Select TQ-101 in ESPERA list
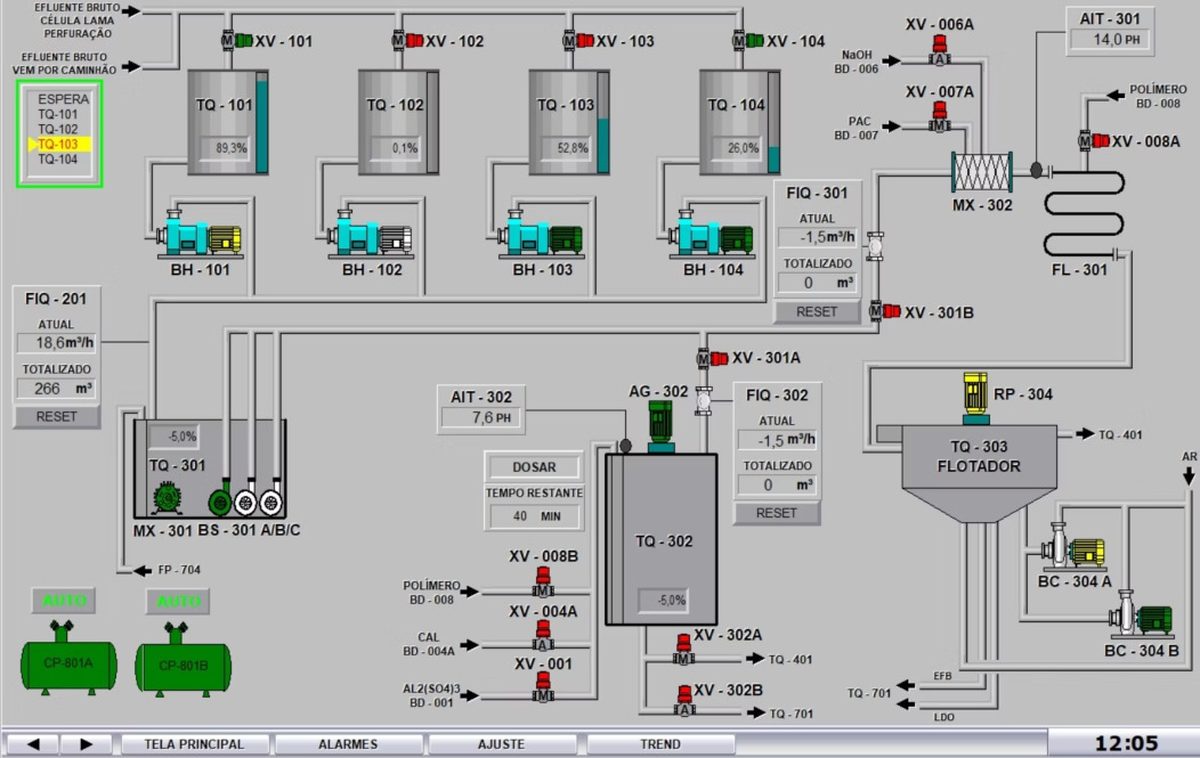This screenshot has width=1200, height=758. click(x=58, y=114)
